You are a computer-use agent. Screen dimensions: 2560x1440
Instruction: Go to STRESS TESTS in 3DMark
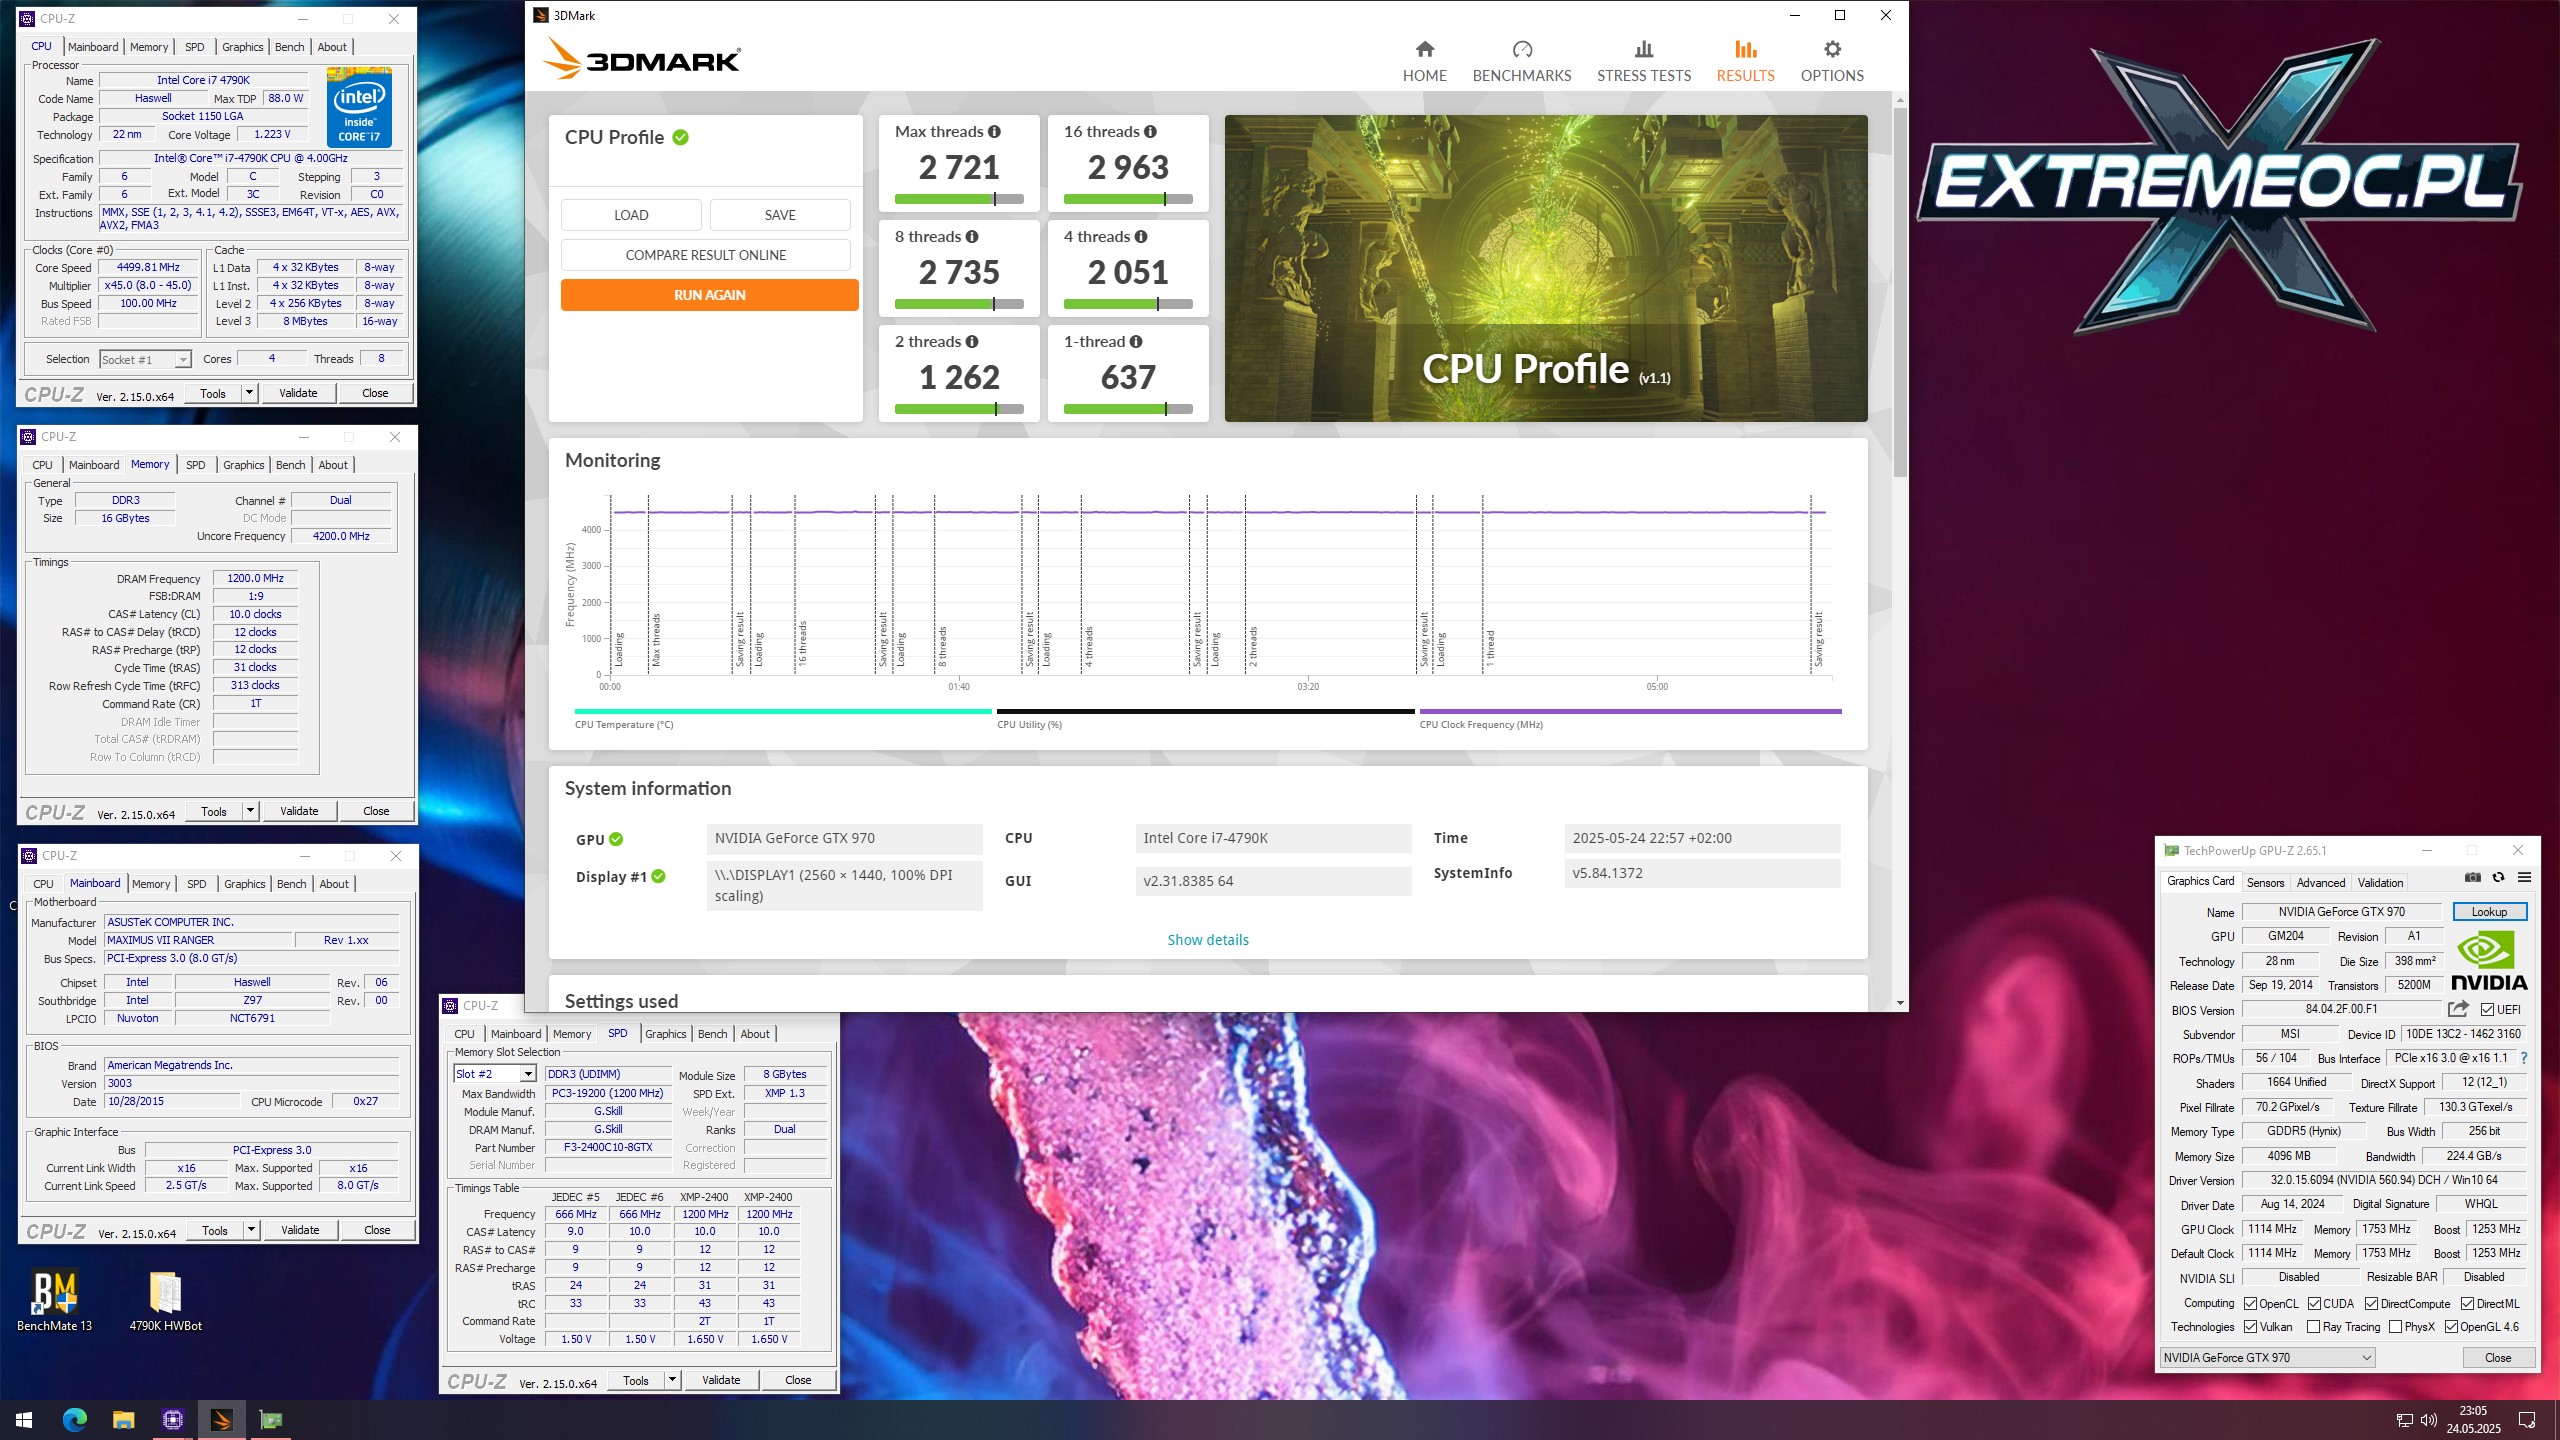coord(1643,61)
